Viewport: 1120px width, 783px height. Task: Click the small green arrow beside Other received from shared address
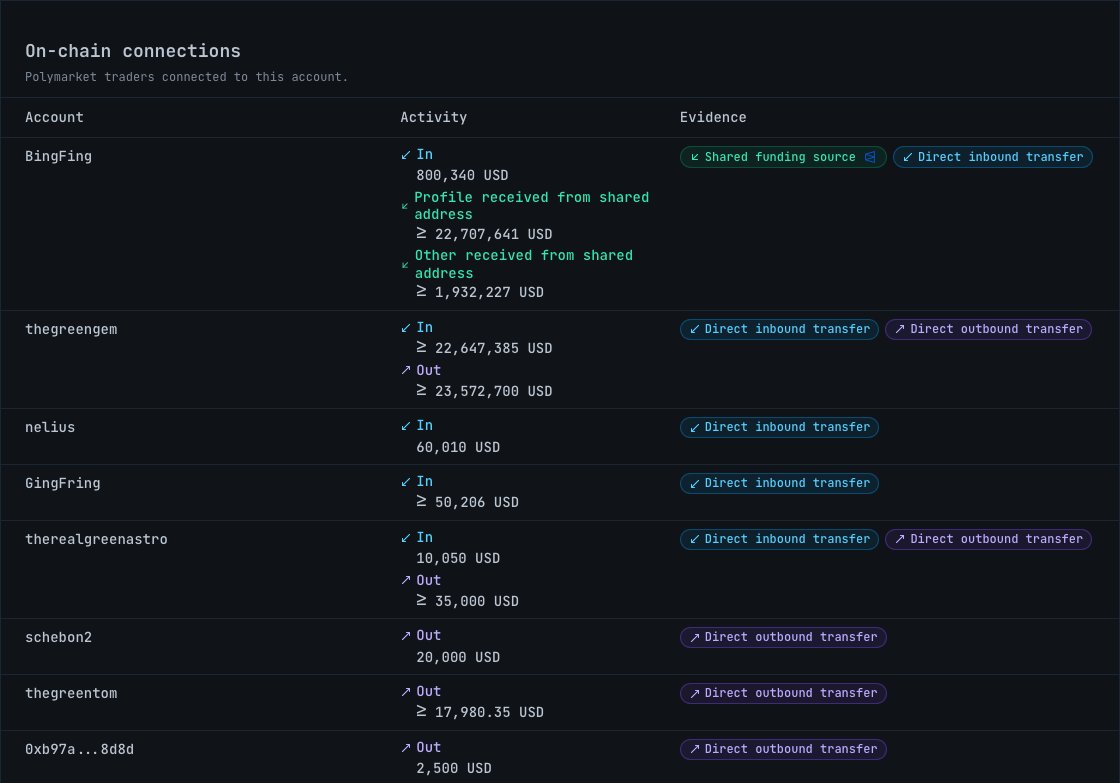coord(405,265)
